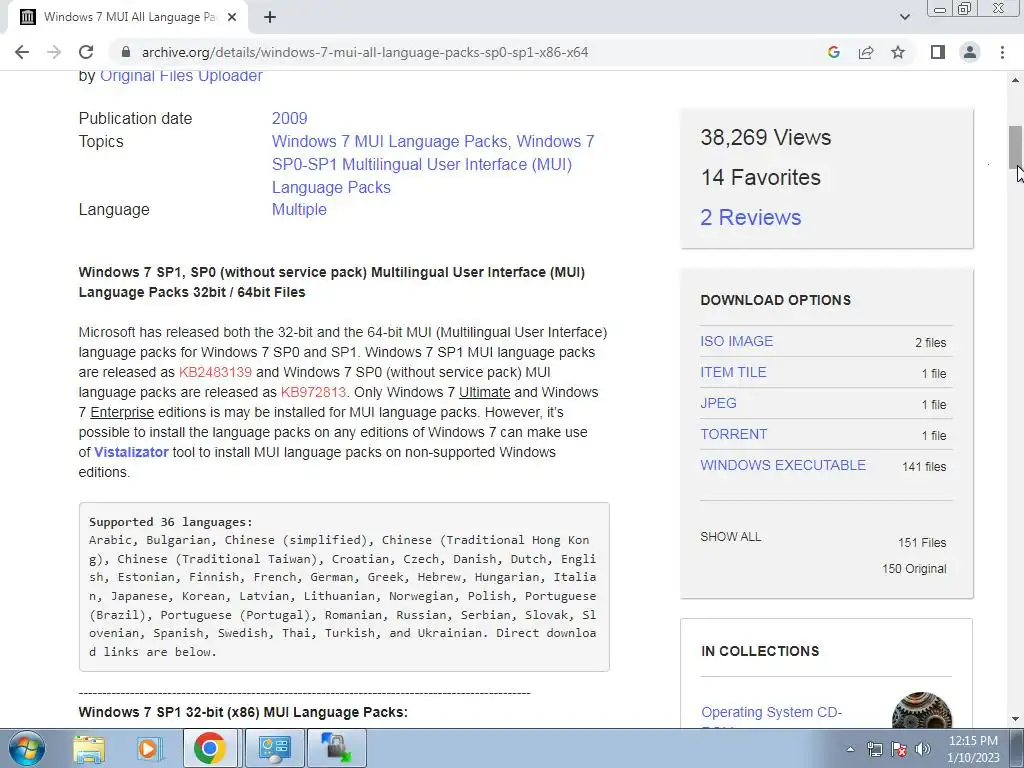The width and height of the screenshot is (1024, 768).
Task: Open Operating System CD-ROMs collection
Action: click(771, 712)
